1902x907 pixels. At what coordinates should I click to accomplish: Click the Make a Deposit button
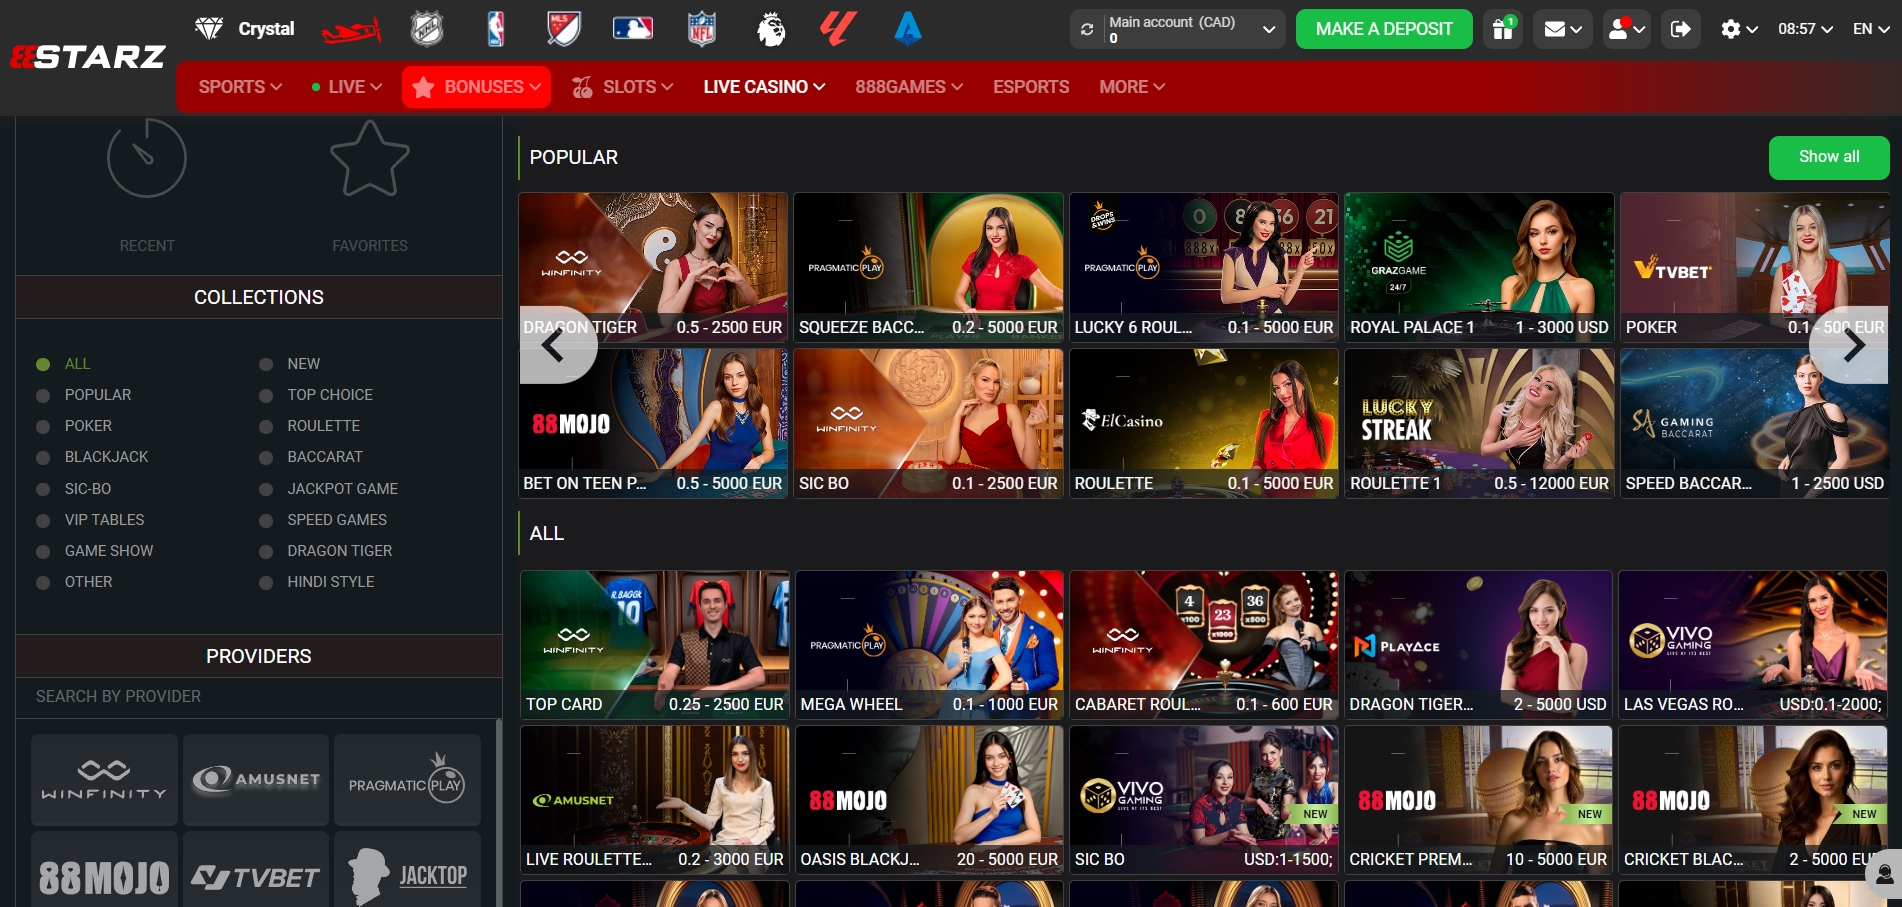[x=1383, y=29]
